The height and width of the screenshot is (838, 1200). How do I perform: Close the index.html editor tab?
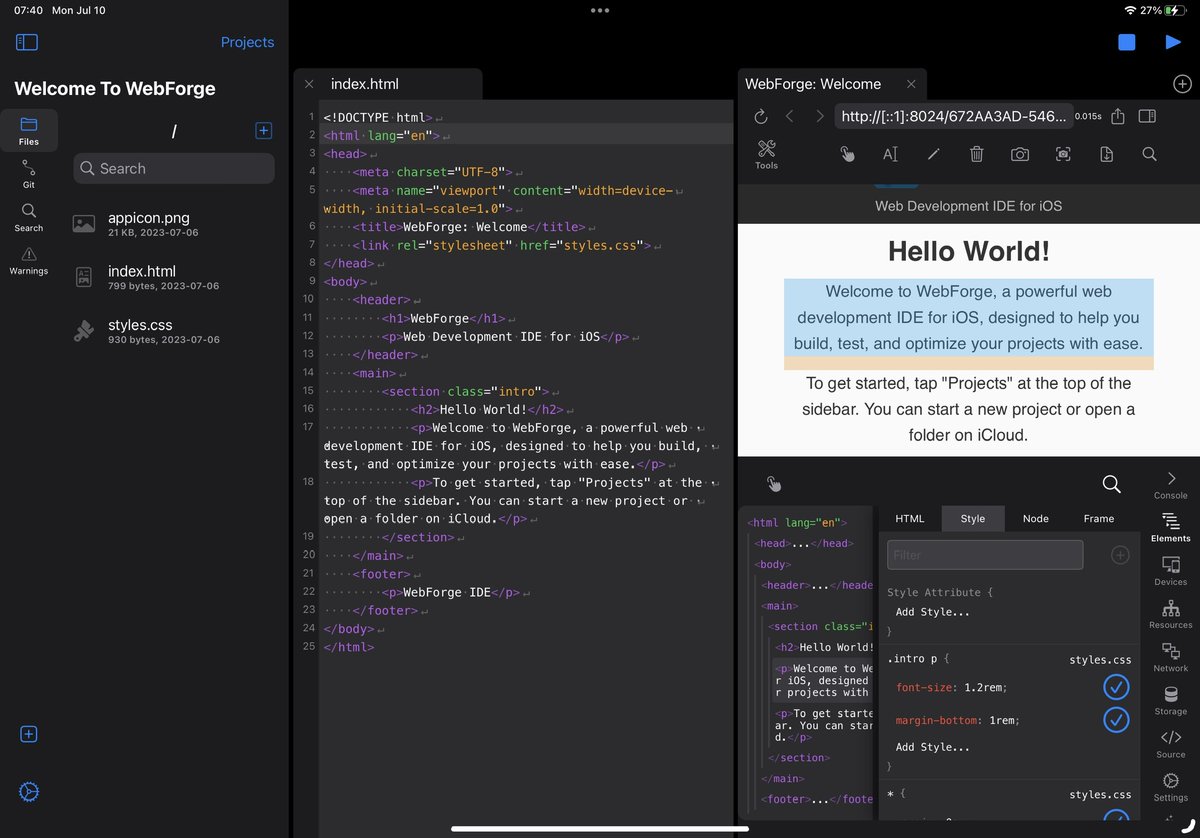tap(309, 84)
